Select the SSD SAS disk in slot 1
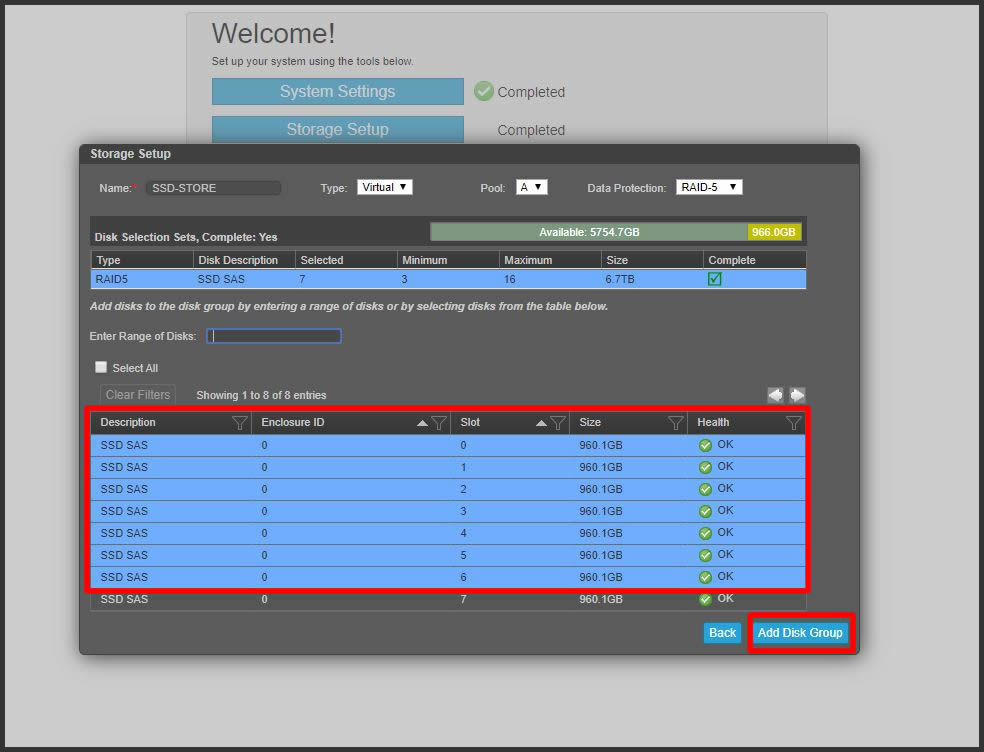This screenshot has height=752, width=984. [x=448, y=467]
